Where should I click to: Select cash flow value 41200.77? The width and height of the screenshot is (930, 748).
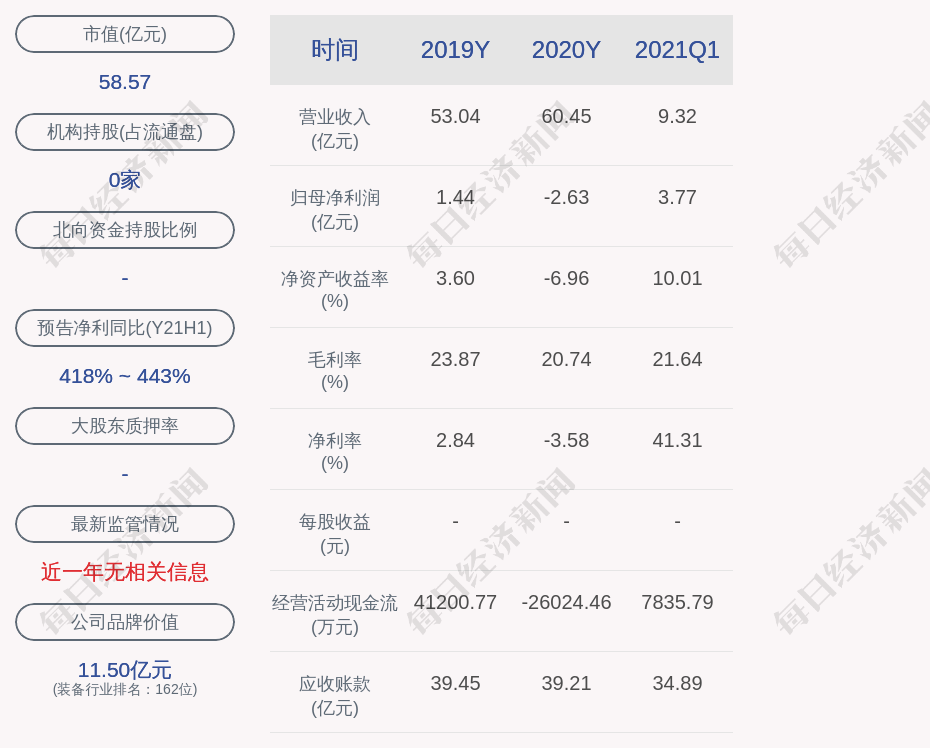[x=455, y=602]
